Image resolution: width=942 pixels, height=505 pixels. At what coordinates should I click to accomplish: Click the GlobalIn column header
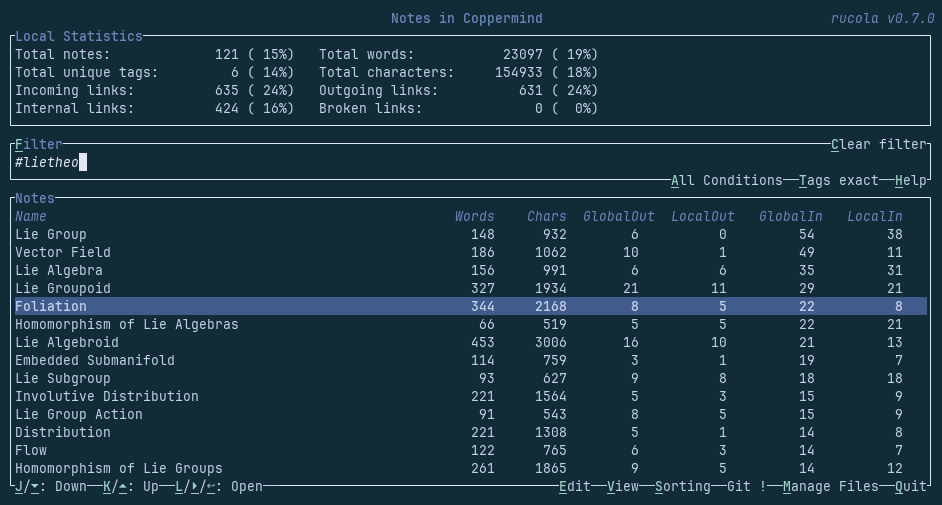790,216
